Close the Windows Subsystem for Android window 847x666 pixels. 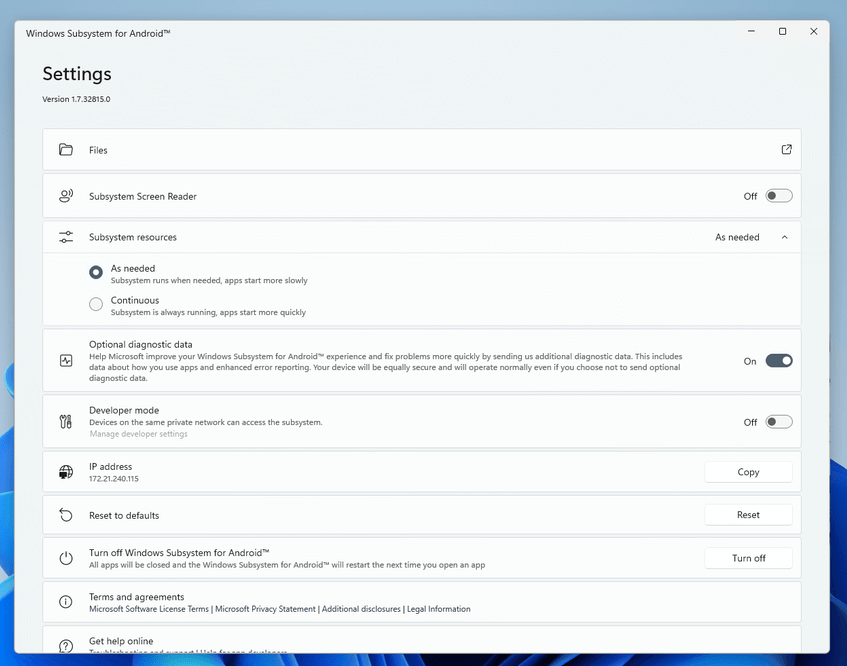[x=814, y=31]
